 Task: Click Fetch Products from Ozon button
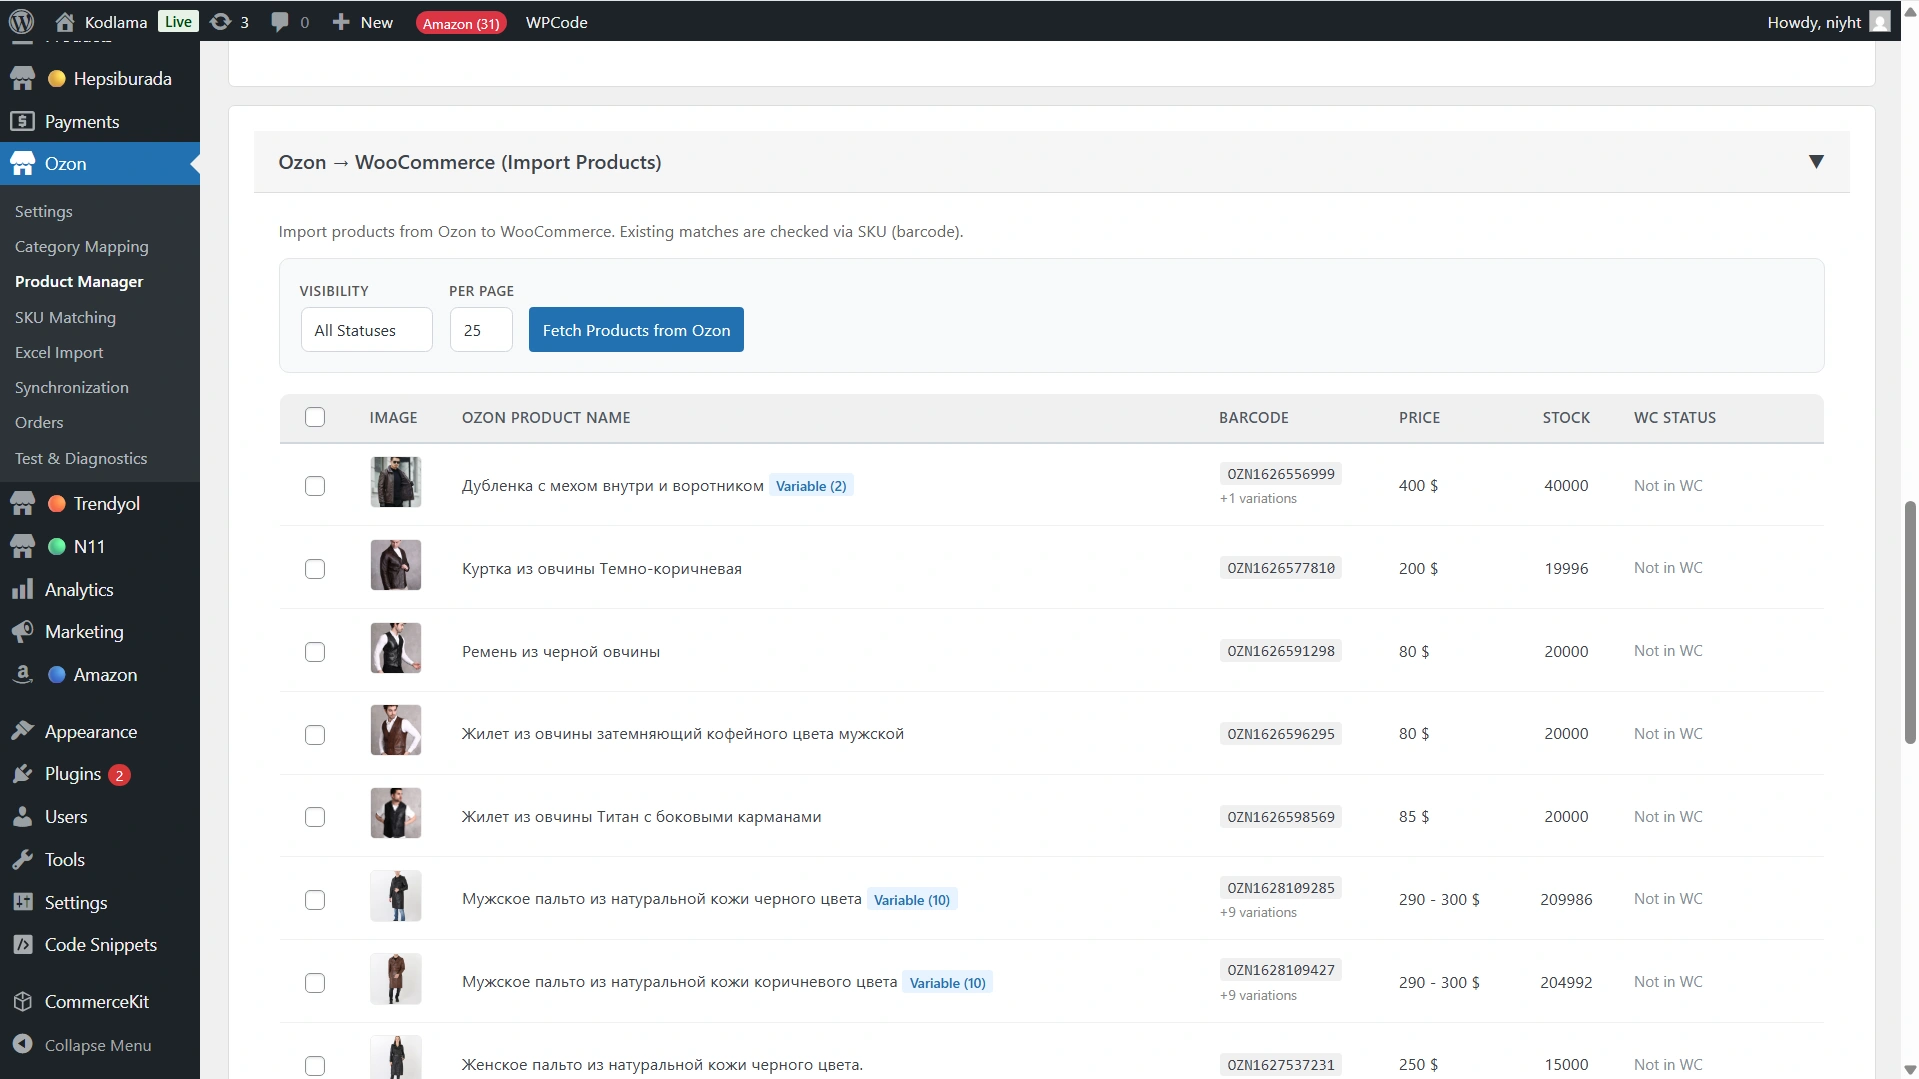point(636,330)
